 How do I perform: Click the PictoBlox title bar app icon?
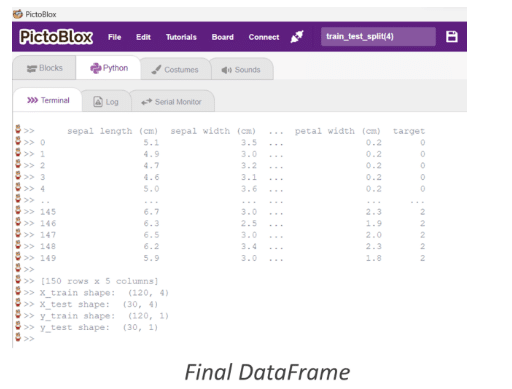click(x=18, y=14)
